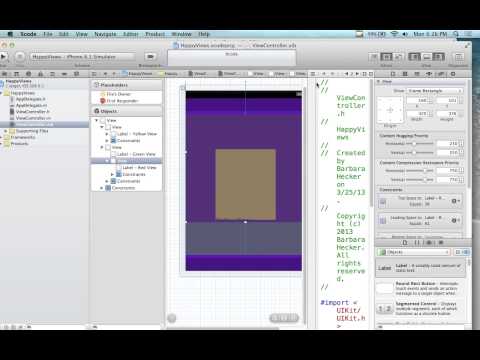The width and height of the screenshot is (480, 360).
Task: Open gear menu for Top Space constraint
Action: click(x=455, y=201)
